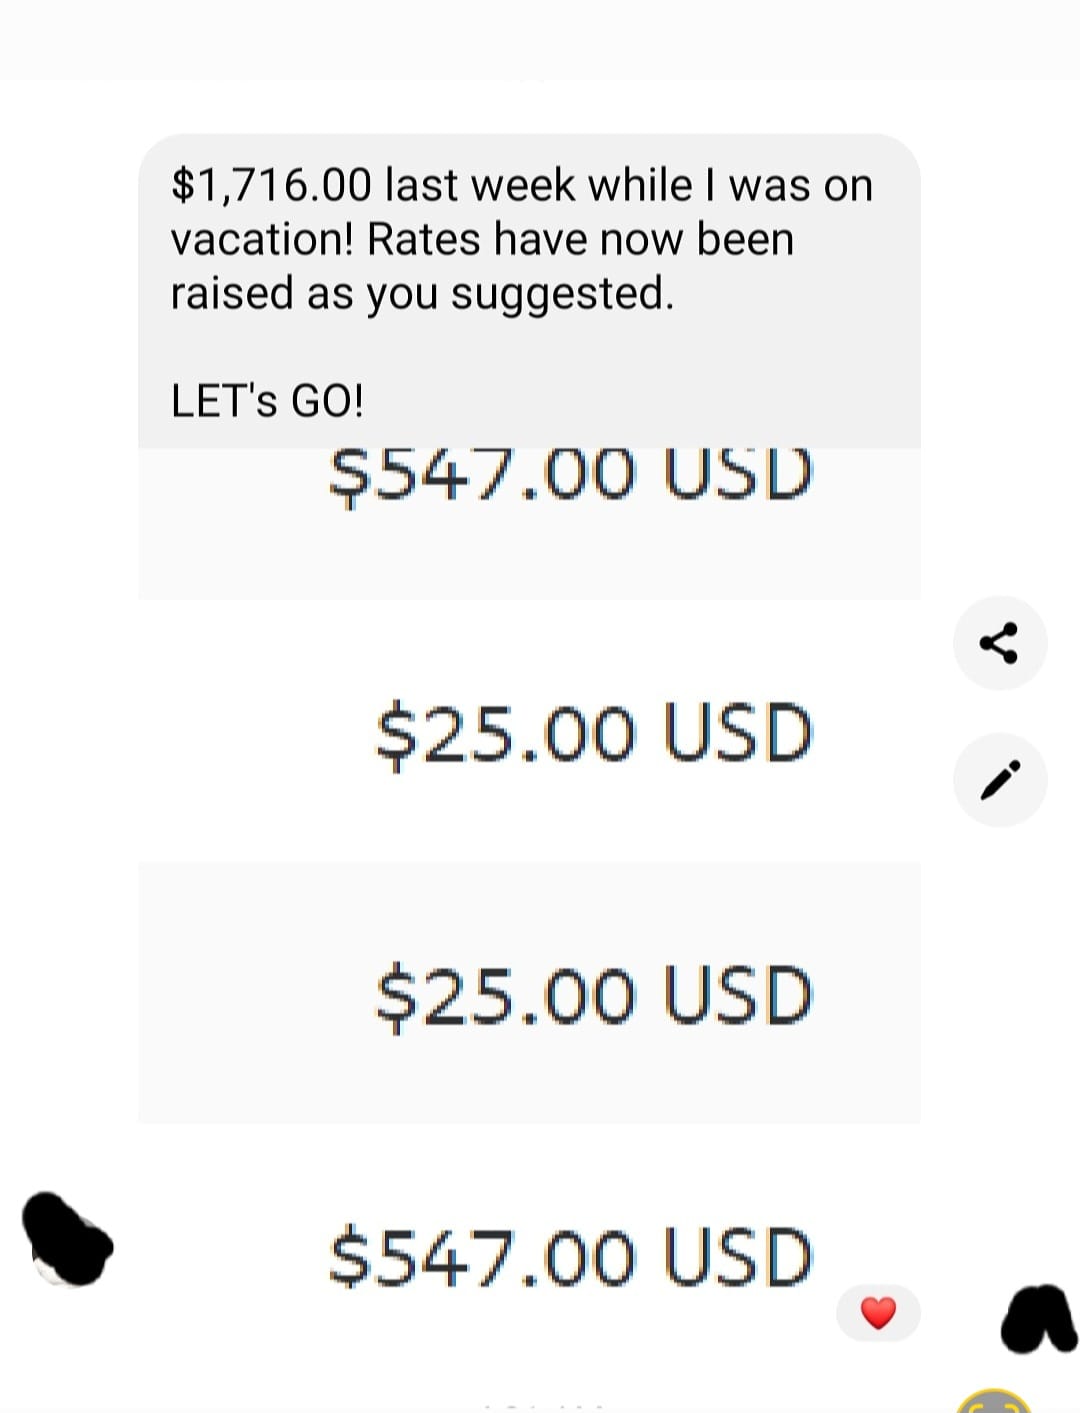This screenshot has height=1413, width=1080.
Task: Tap the 'raised as you suggested.' text
Action: tap(422, 294)
